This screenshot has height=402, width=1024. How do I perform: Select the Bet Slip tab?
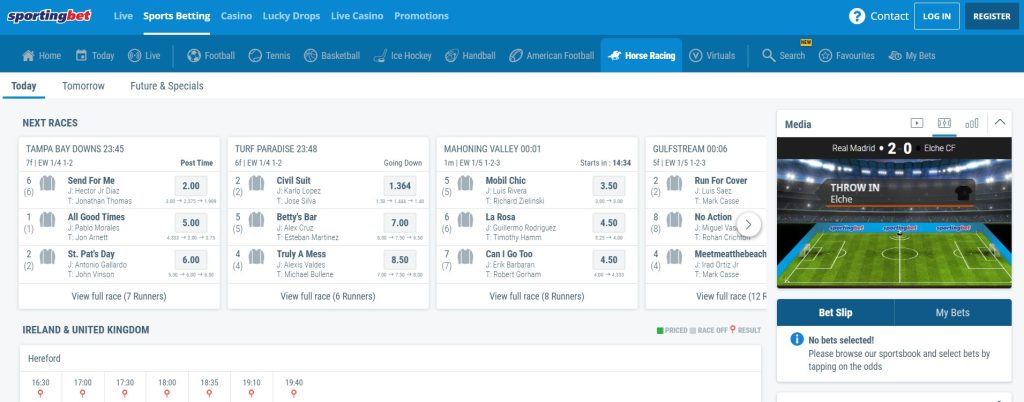[835, 313]
